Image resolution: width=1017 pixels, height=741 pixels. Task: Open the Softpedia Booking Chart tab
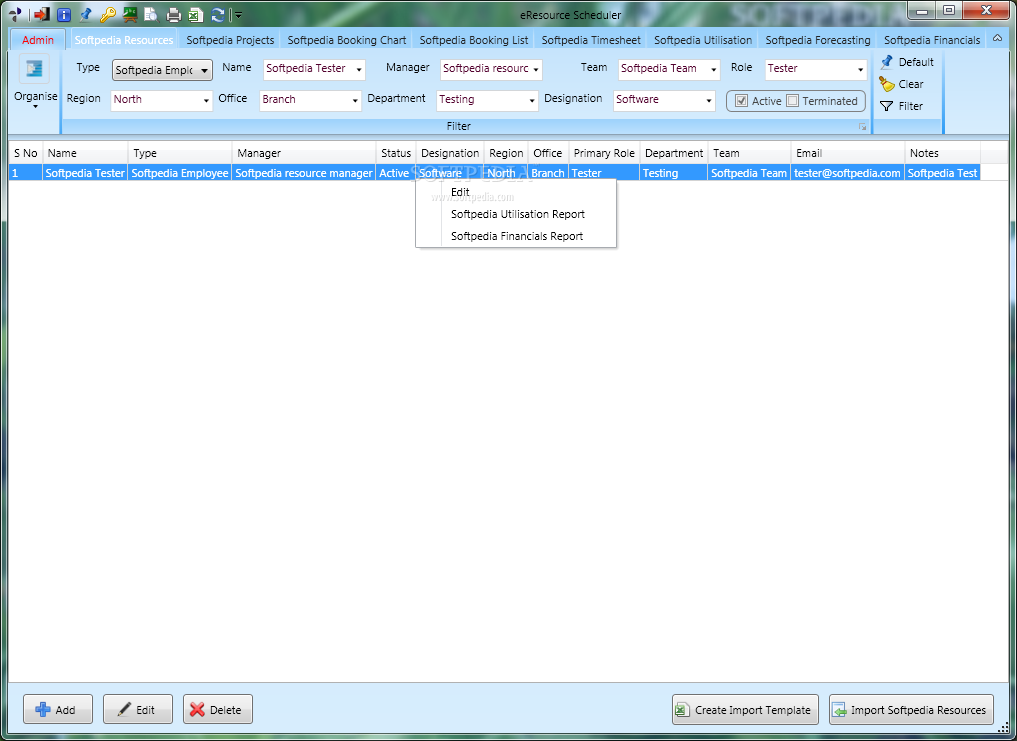tap(347, 40)
